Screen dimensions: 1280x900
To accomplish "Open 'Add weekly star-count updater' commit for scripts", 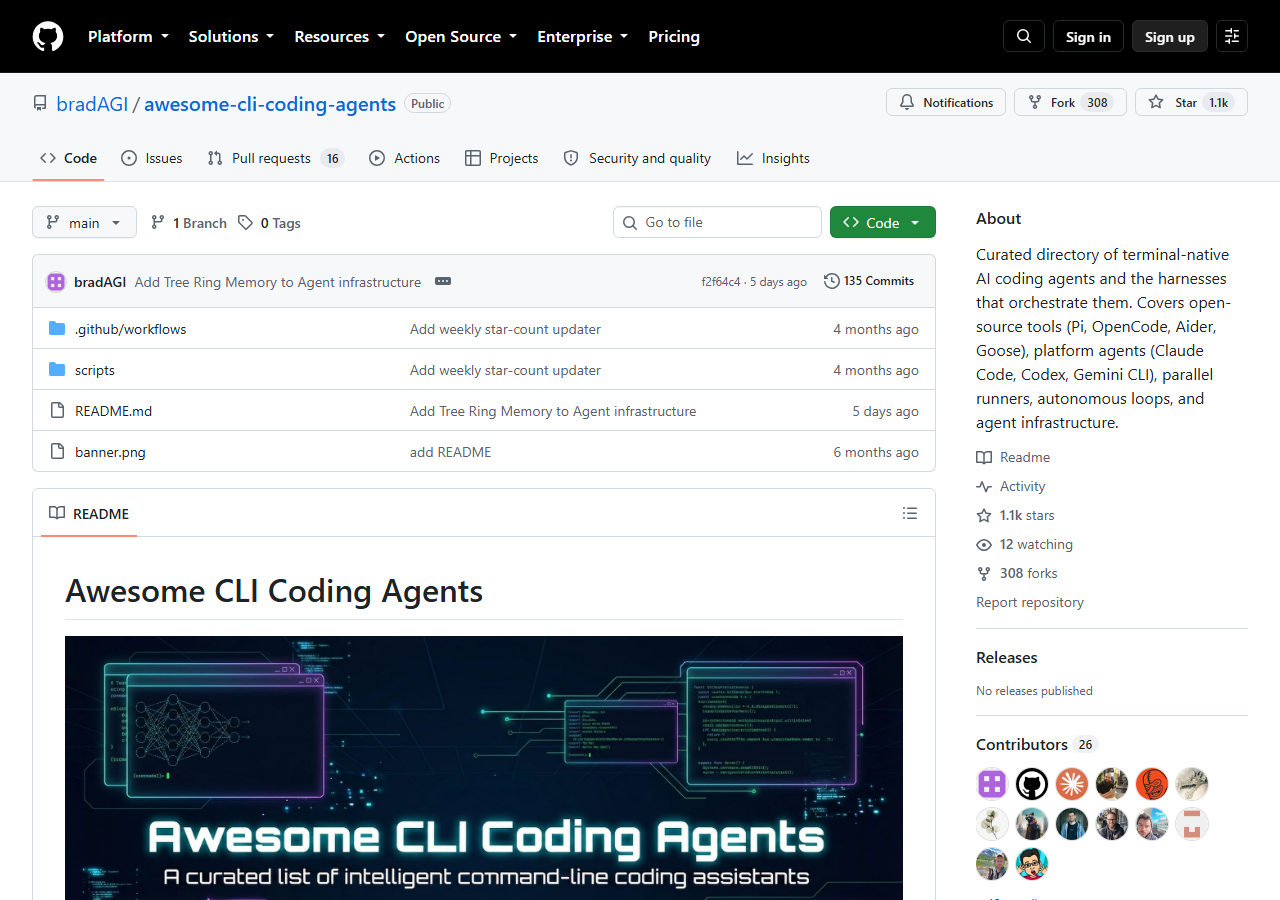I will coord(505,370).
